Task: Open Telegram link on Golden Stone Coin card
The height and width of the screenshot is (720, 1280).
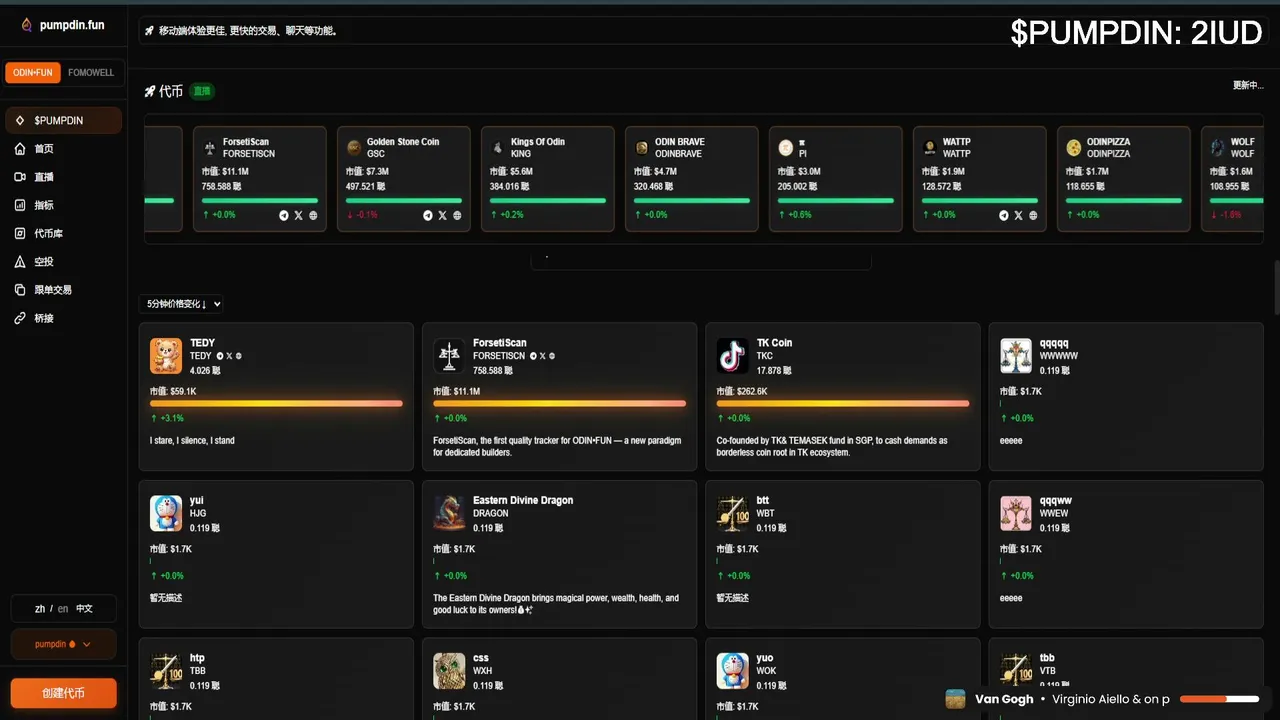Action: point(428,215)
